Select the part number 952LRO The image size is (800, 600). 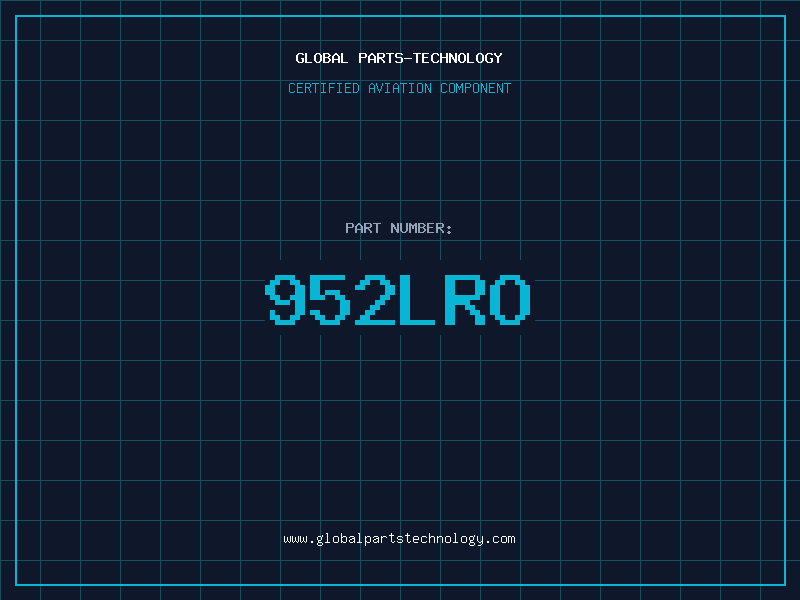[x=398, y=299]
